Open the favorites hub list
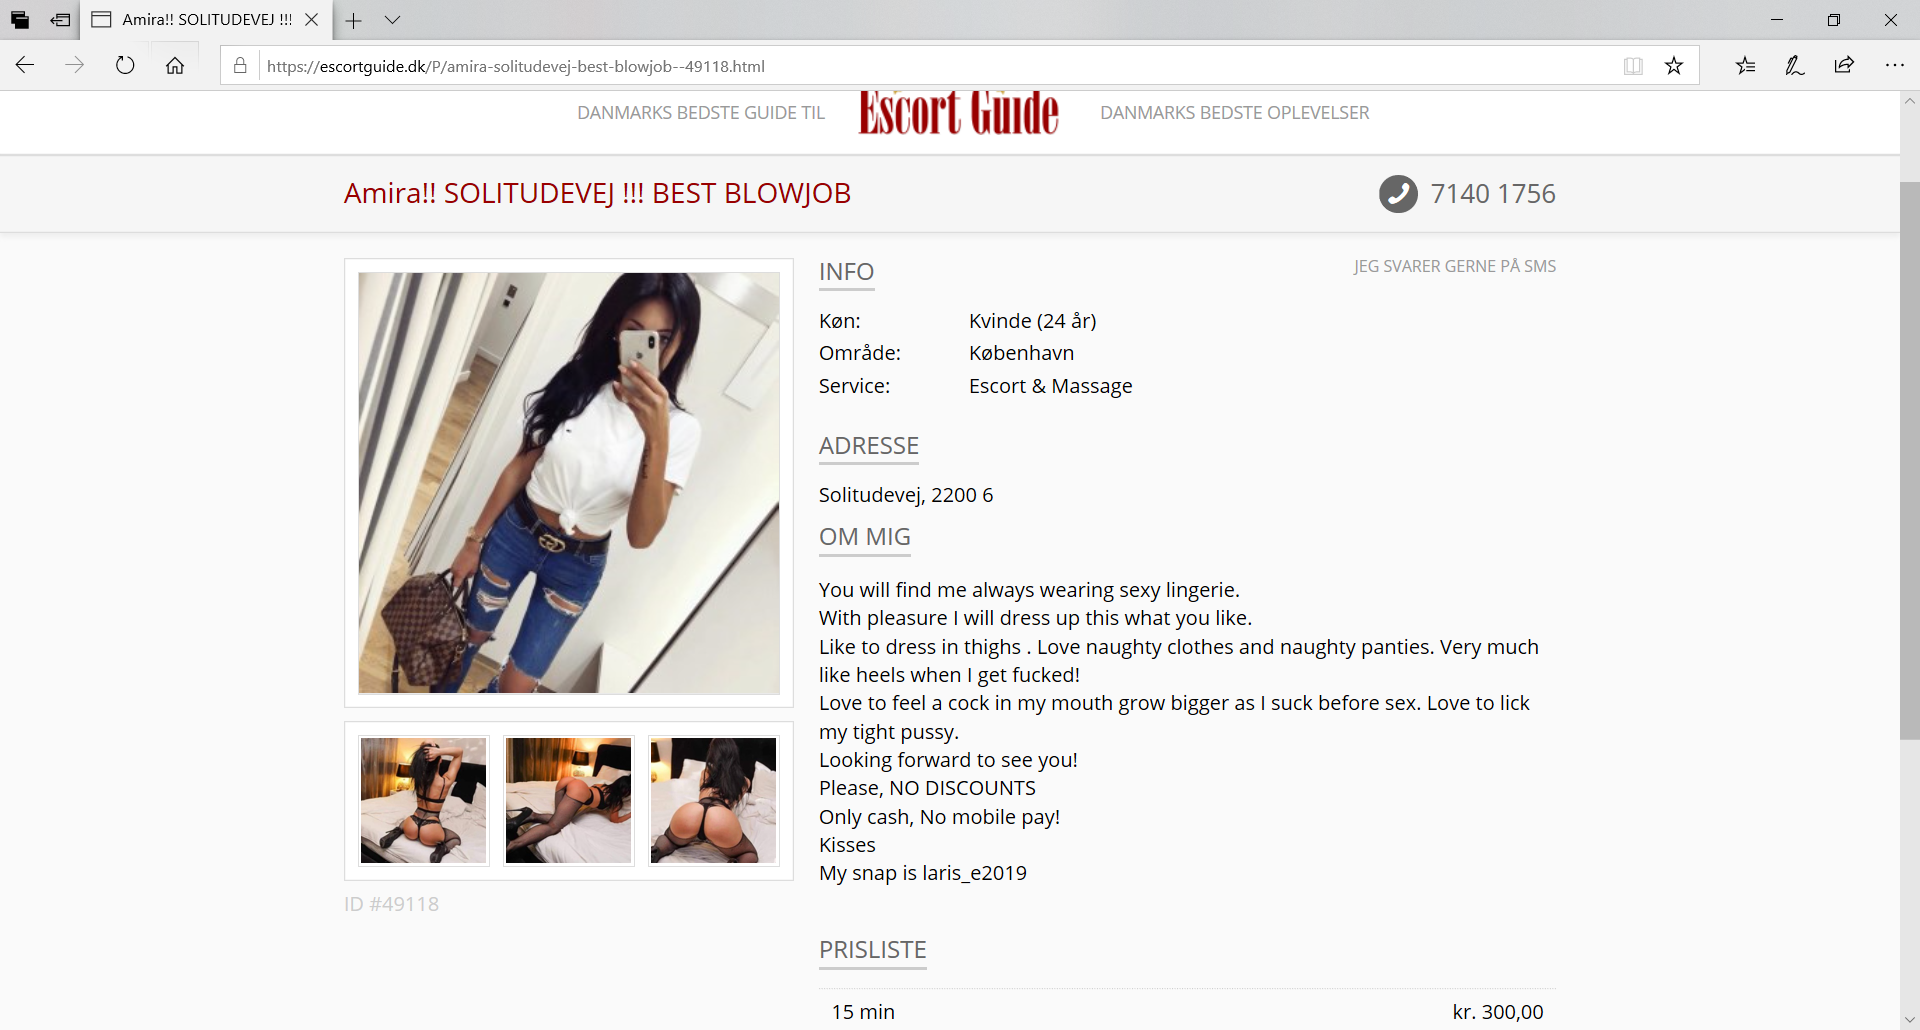 click(1745, 66)
